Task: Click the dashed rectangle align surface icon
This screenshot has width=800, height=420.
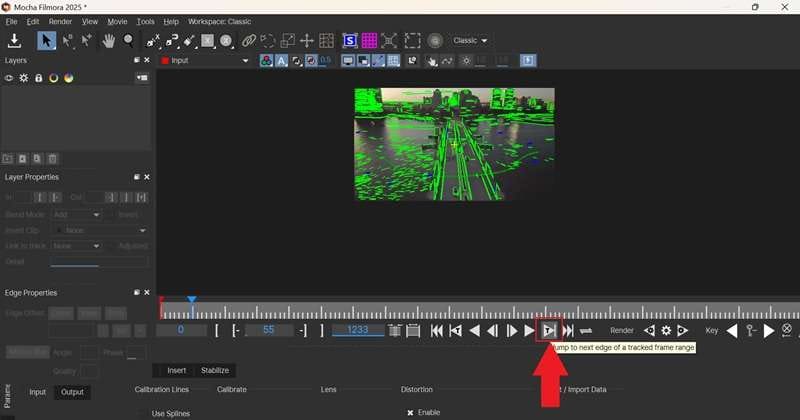Action: (x=412, y=40)
